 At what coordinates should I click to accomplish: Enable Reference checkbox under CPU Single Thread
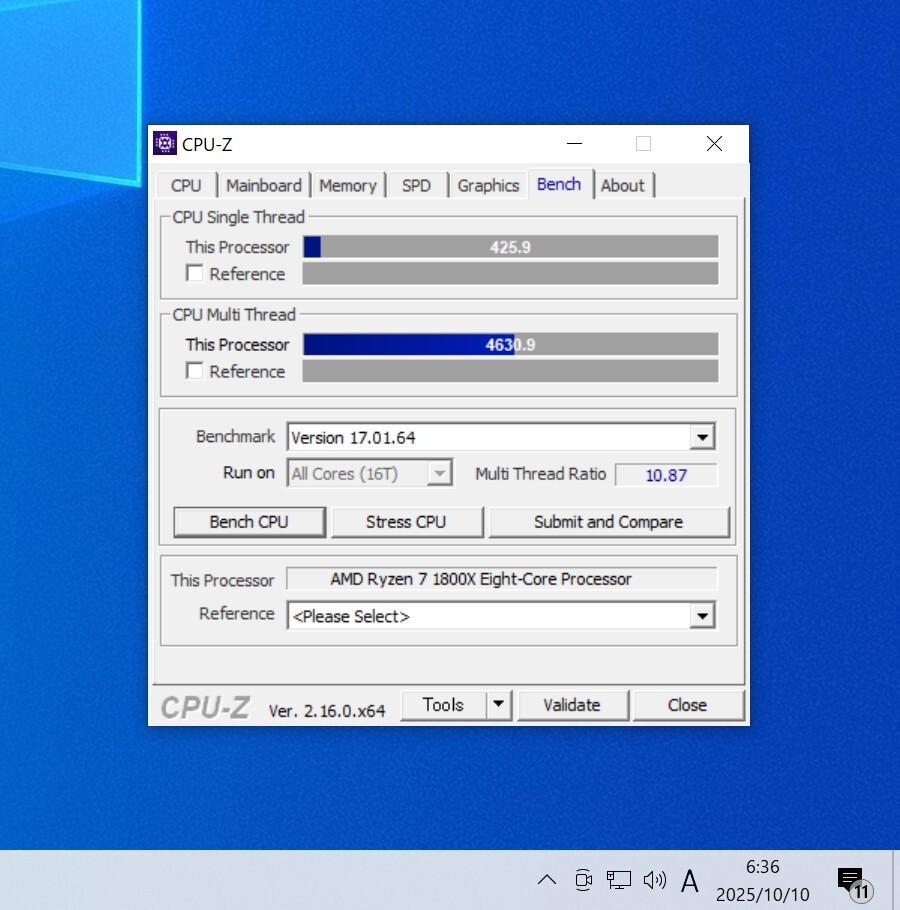coord(195,273)
